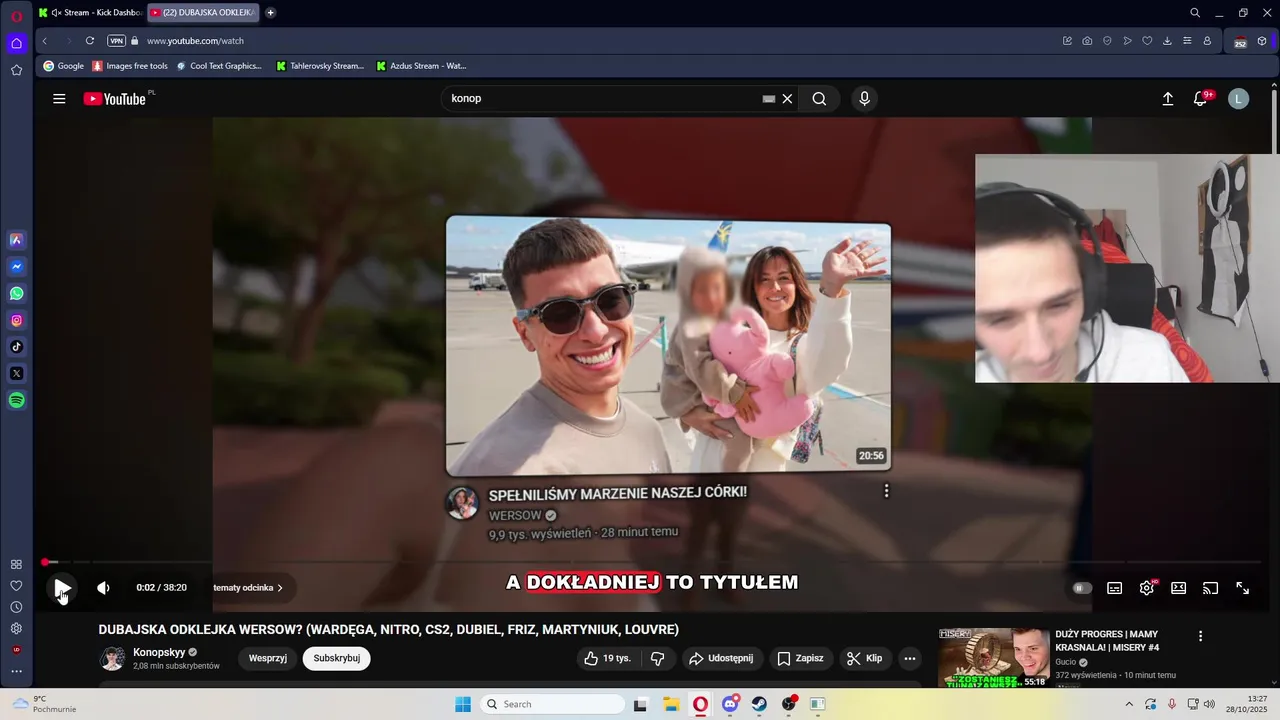The image size is (1280, 720).
Task: Open TikTok in the Opera sidebar
Action: click(x=16, y=347)
